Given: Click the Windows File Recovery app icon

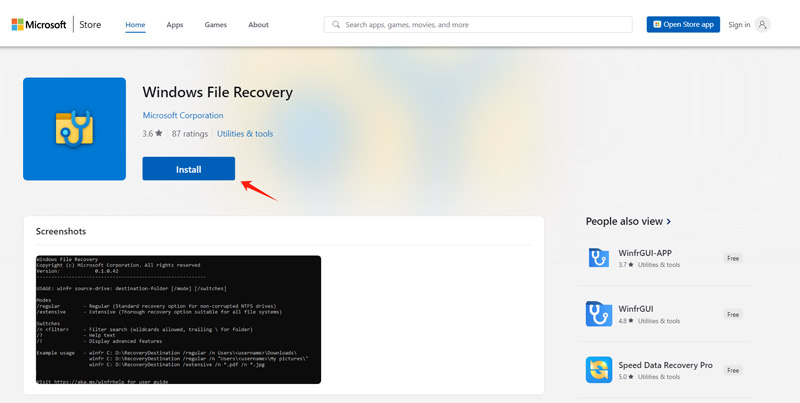Looking at the screenshot, I should pos(74,129).
